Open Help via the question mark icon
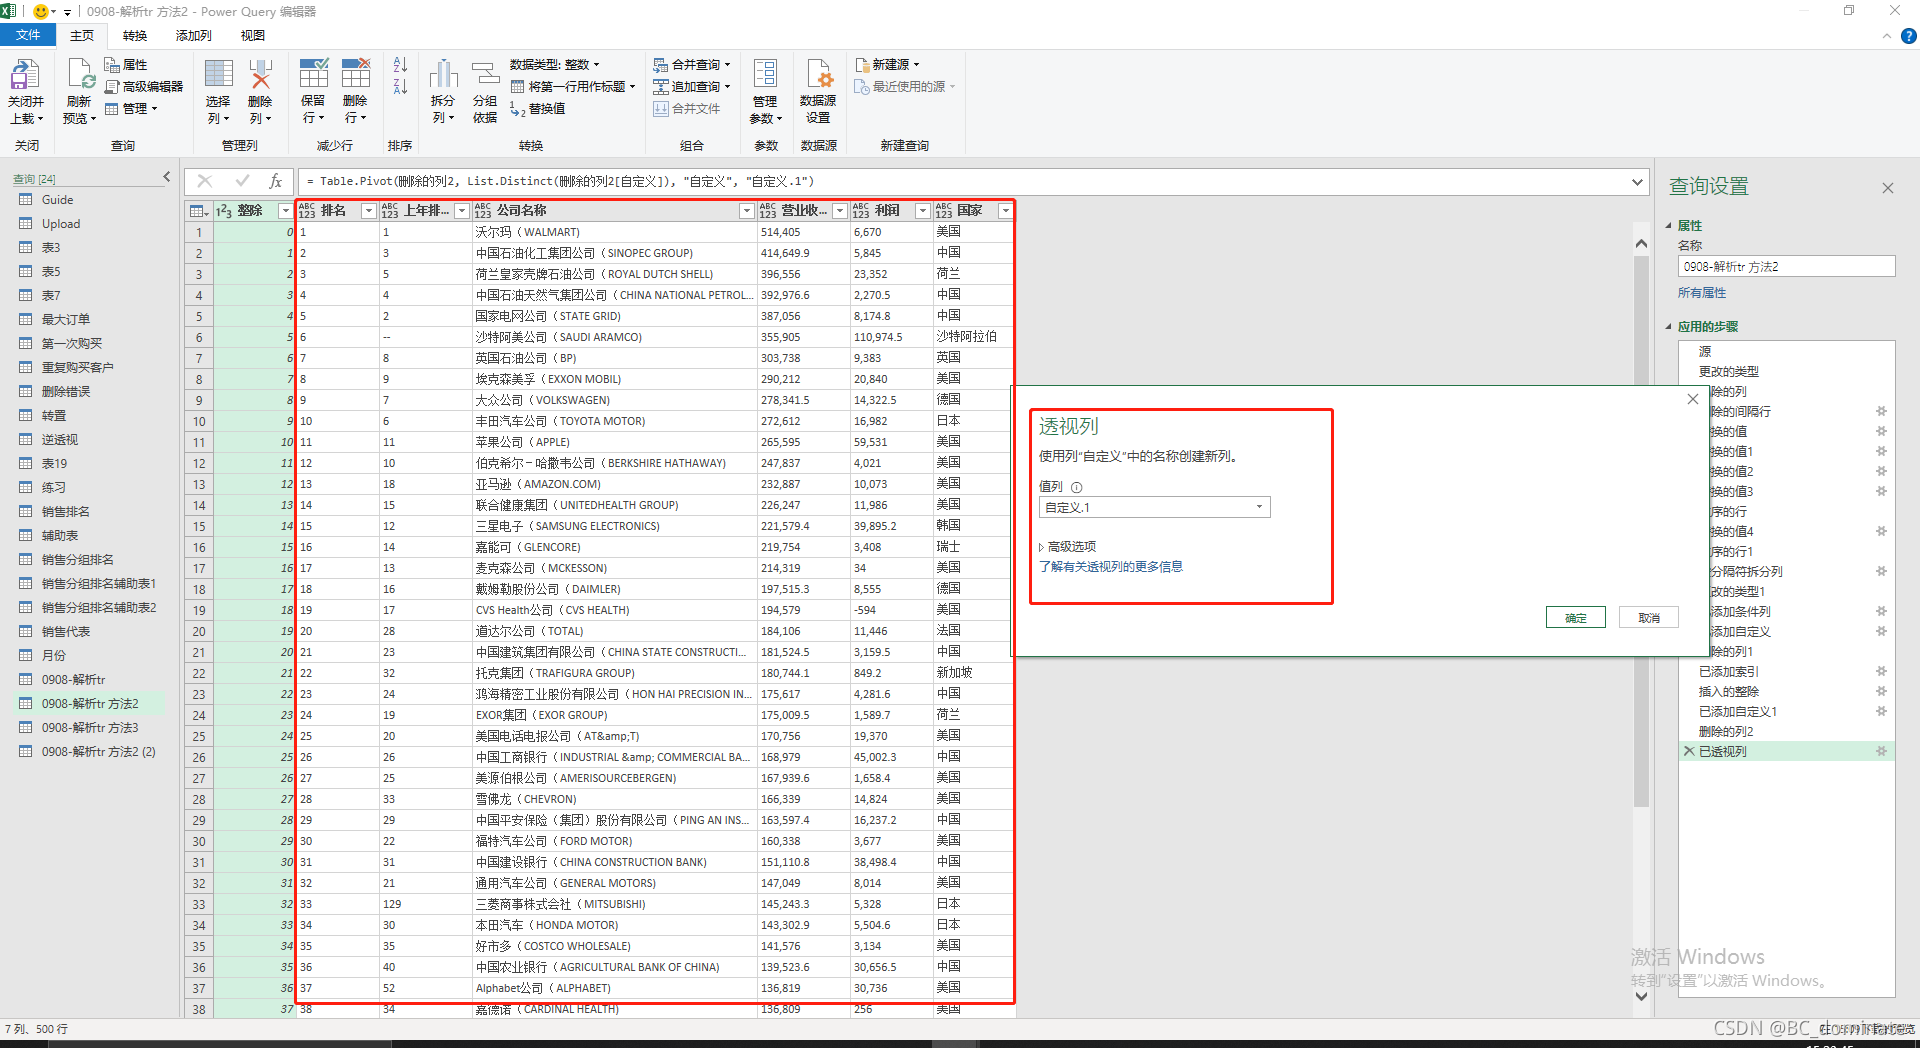This screenshot has height=1048, width=1920. coord(1908,36)
